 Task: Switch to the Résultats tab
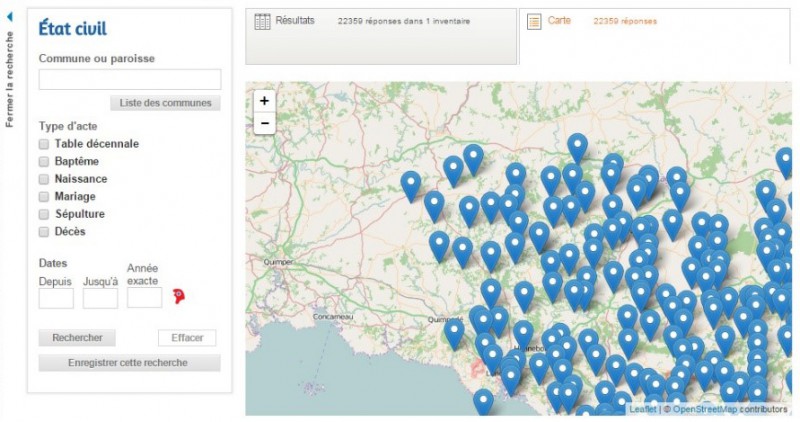pyautogui.click(x=295, y=21)
